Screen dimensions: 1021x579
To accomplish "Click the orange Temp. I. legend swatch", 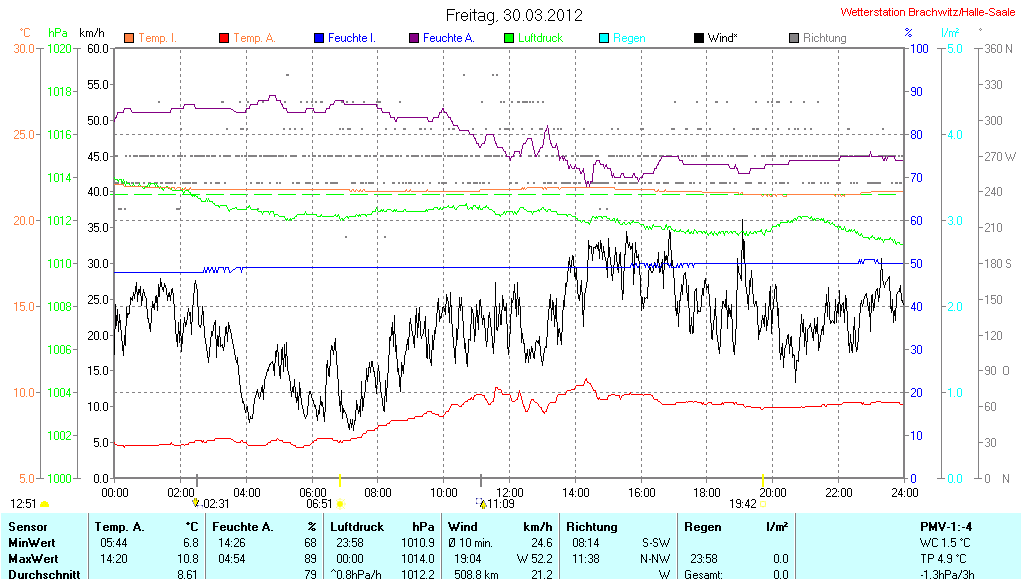I will click(x=129, y=38).
